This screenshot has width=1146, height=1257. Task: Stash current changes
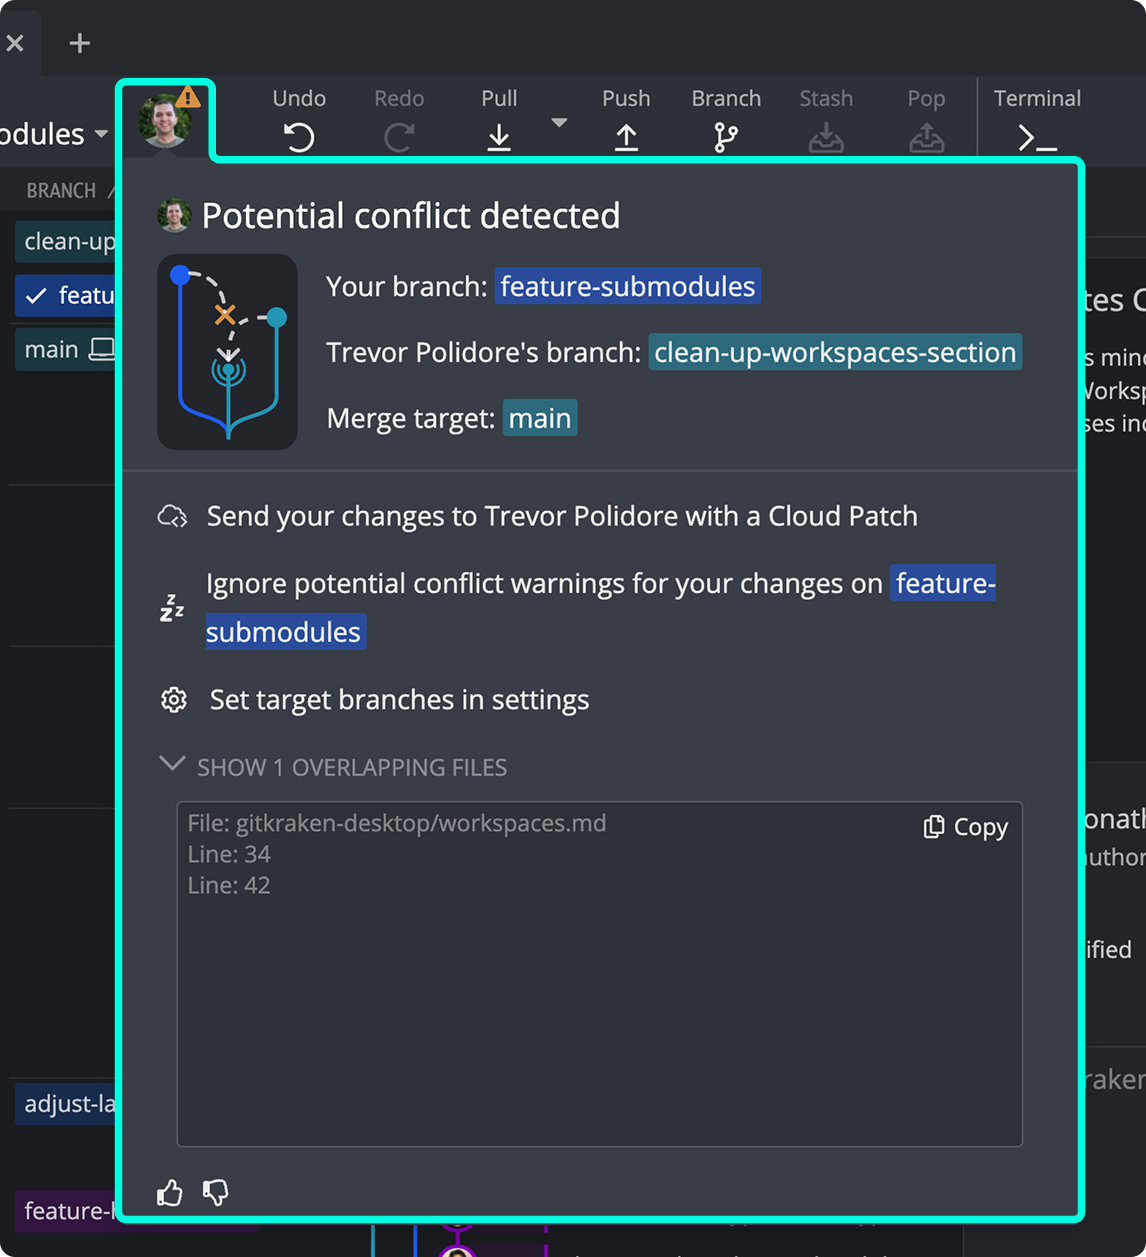[826, 137]
